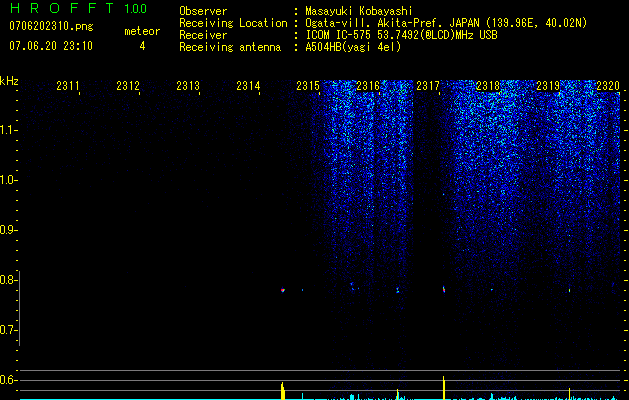
Task: Click the HROFFT 1.0.0 title text
Action: 78,8
